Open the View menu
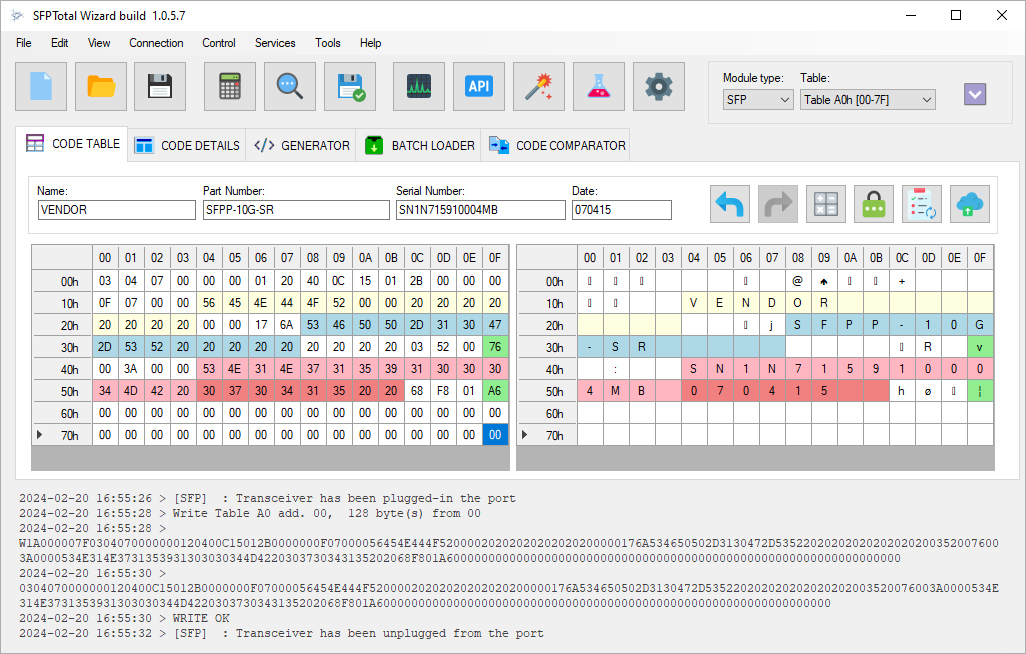The image size is (1026, 654). pyautogui.click(x=99, y=43)
